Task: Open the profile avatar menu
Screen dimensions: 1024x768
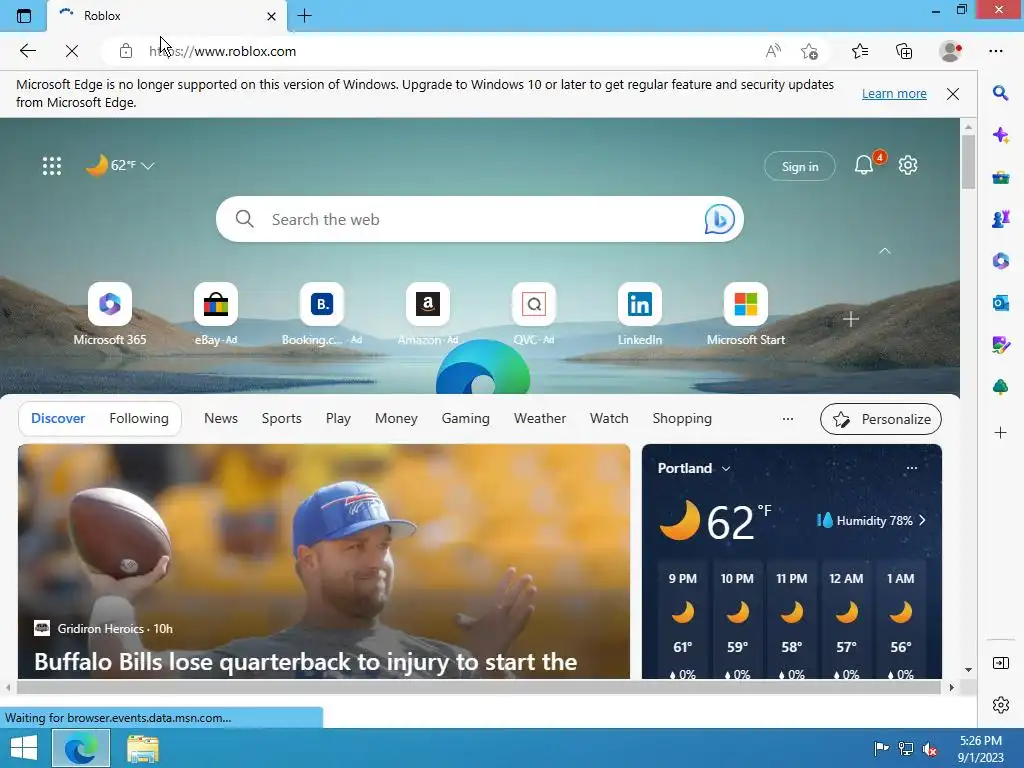Action: tap(950, 51)
